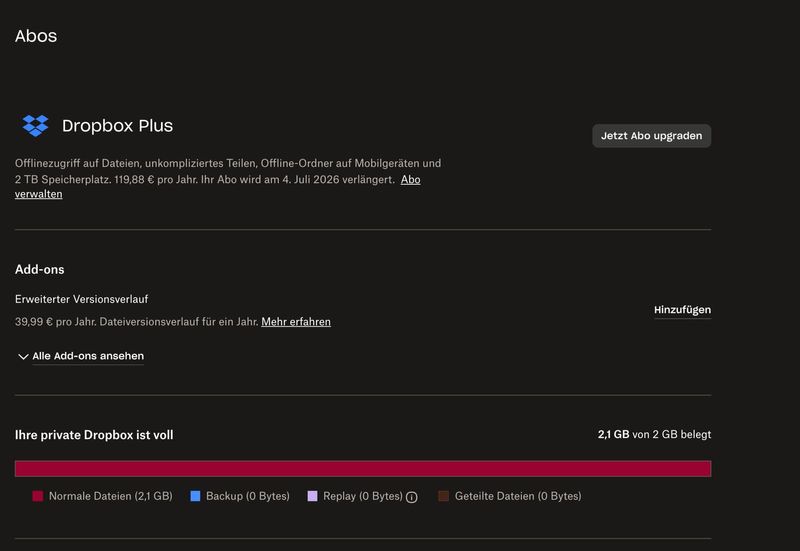Click the "2,1 GB von 2 GB belegt" text
Viewport: 800px width, 551px height.
tap(654, 435)
